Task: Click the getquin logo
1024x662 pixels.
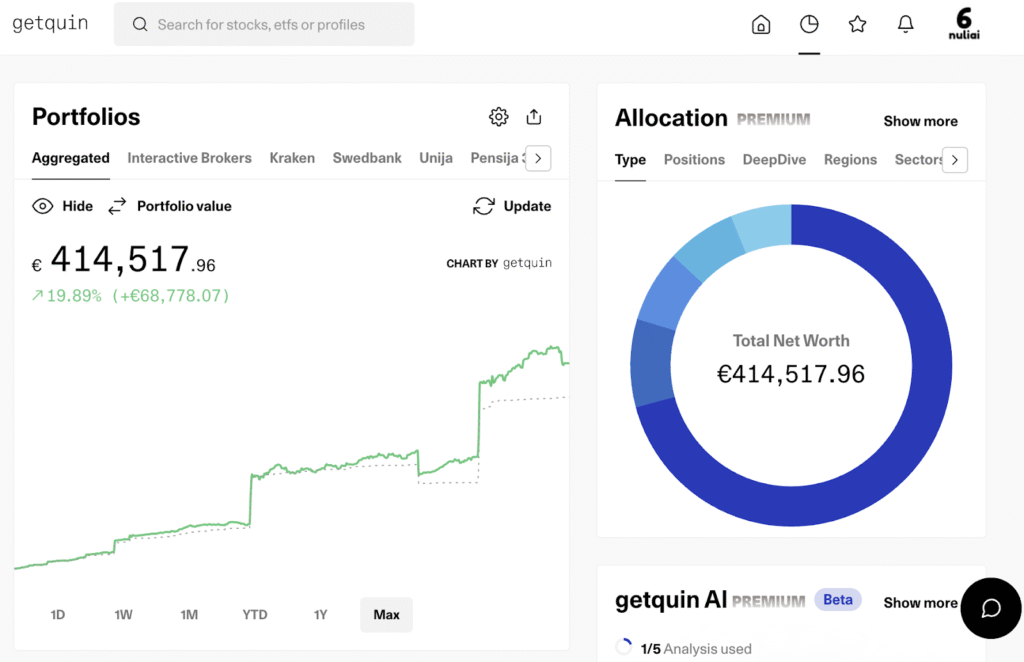Action: [50, 24]
